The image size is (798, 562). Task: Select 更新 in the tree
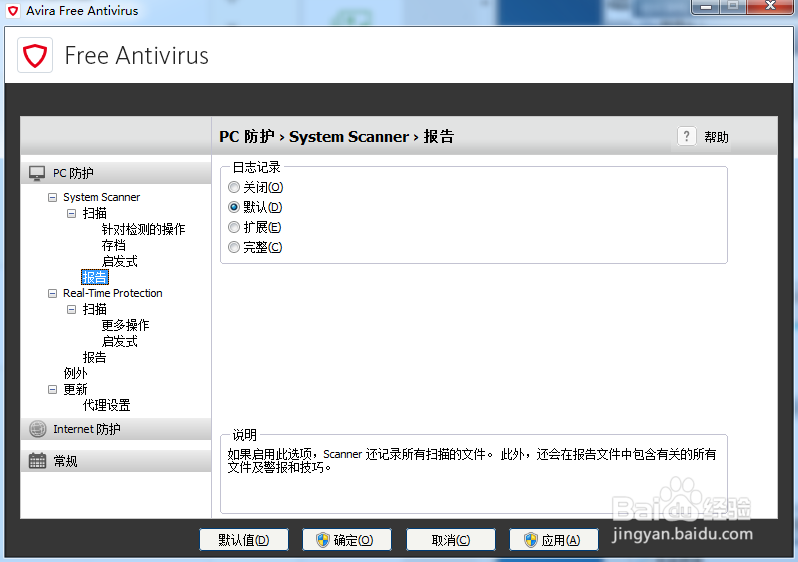point(75,389)
